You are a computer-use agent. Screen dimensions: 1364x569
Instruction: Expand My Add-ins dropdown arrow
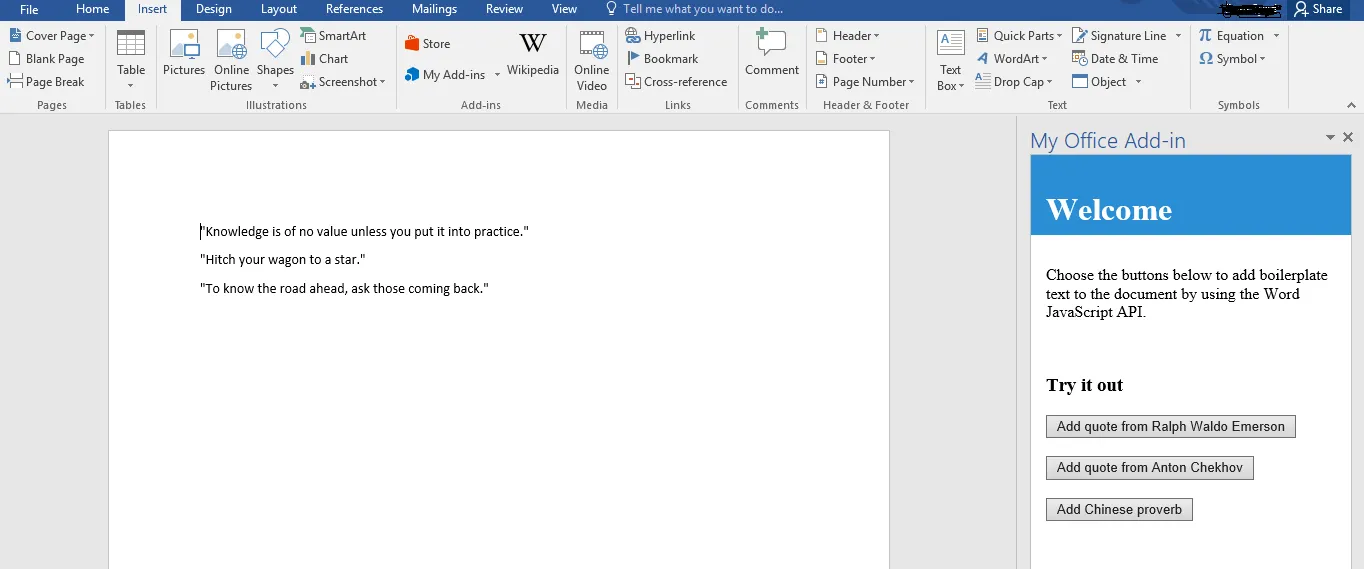(497, 75)
